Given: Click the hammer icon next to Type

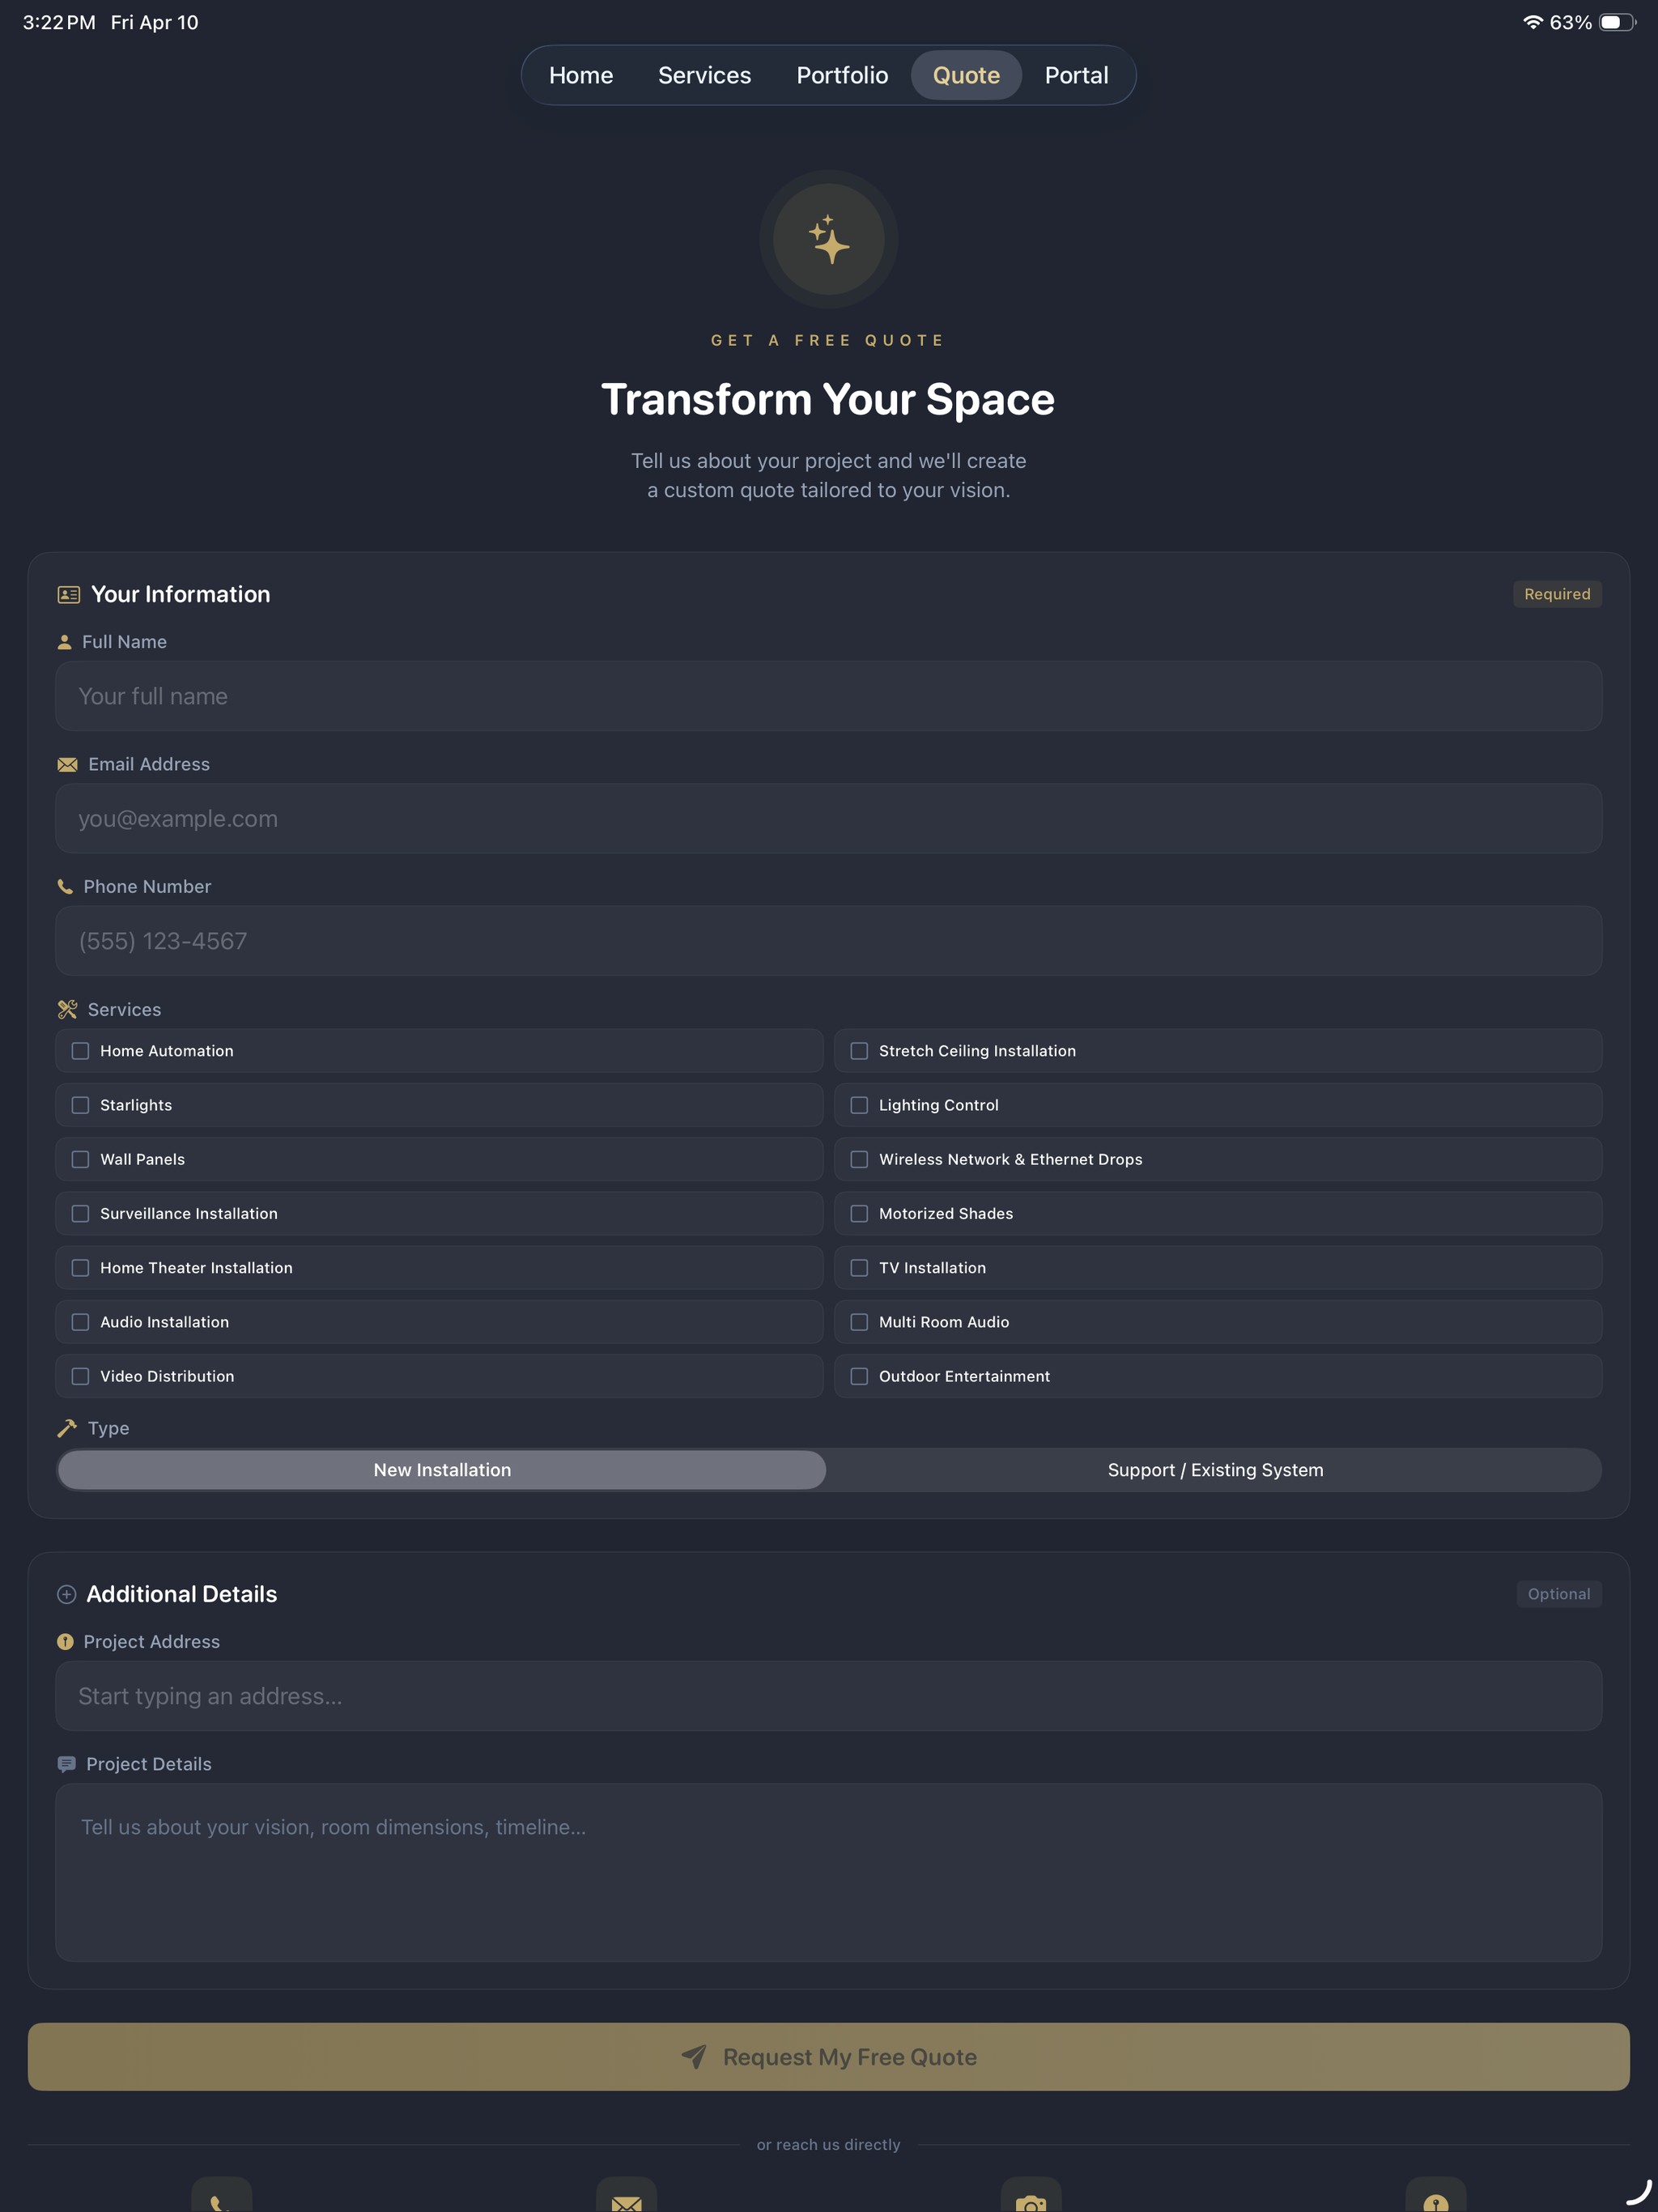Looking at the screenshot, I should click(x=67, y=1428).
